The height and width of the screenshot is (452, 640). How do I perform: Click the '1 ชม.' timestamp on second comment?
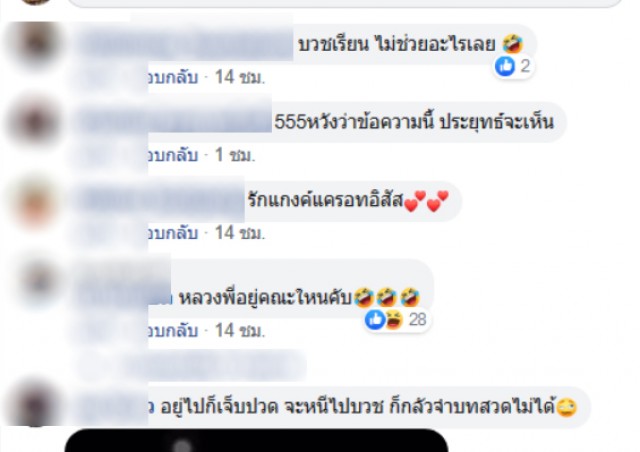235,155
